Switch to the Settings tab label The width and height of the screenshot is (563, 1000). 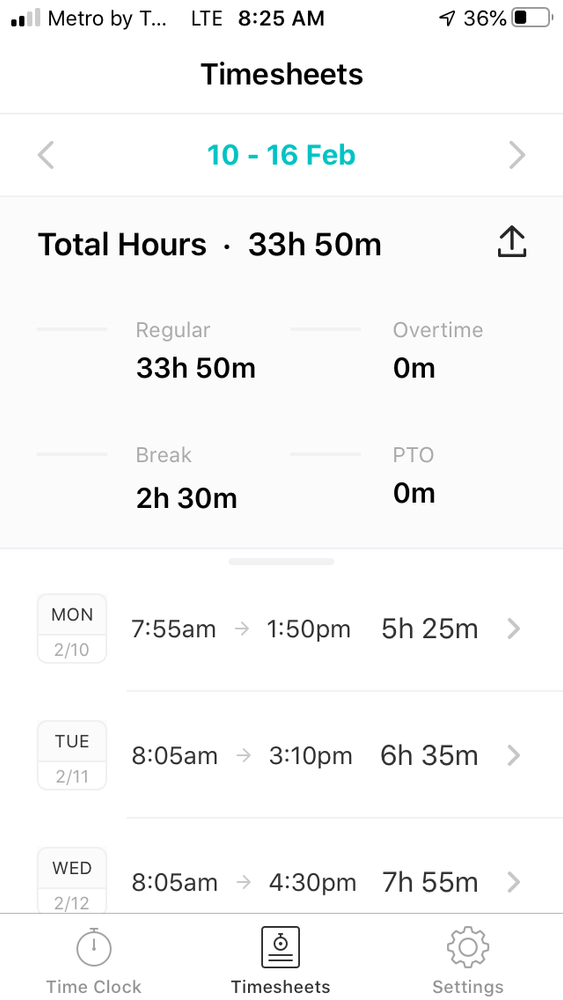468,987
